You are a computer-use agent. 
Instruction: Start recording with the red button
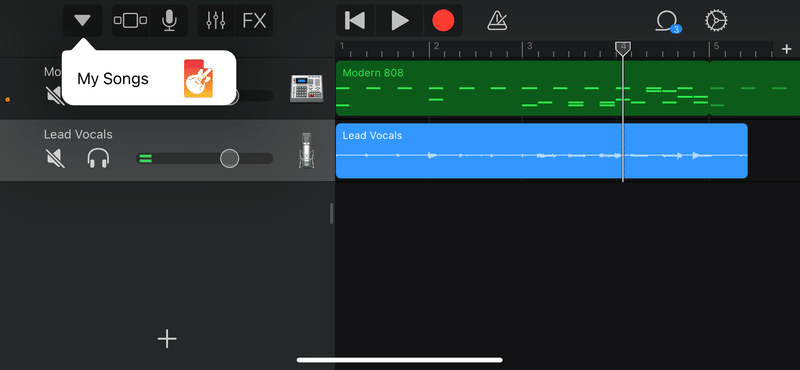(x=443, y=20)
